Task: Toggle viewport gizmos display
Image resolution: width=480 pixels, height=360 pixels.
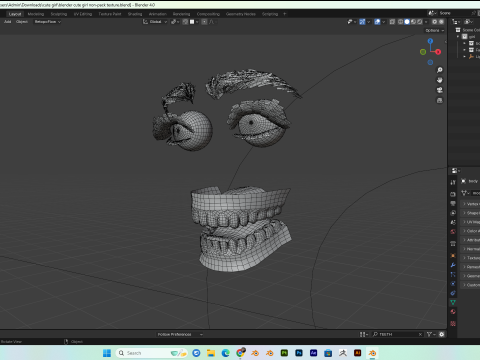Action: (x=362, y=22)
